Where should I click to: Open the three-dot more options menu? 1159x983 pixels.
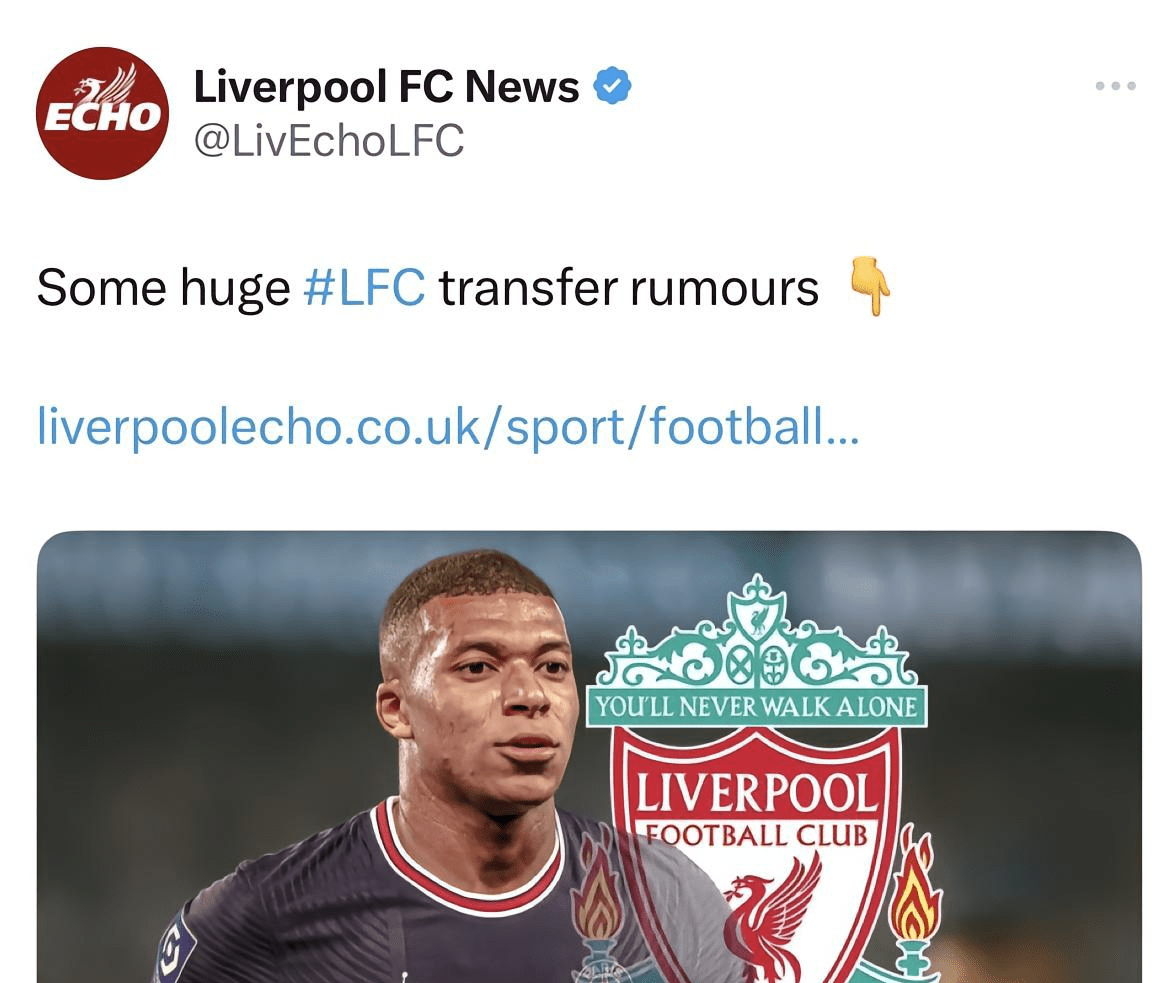point(1115,86)
